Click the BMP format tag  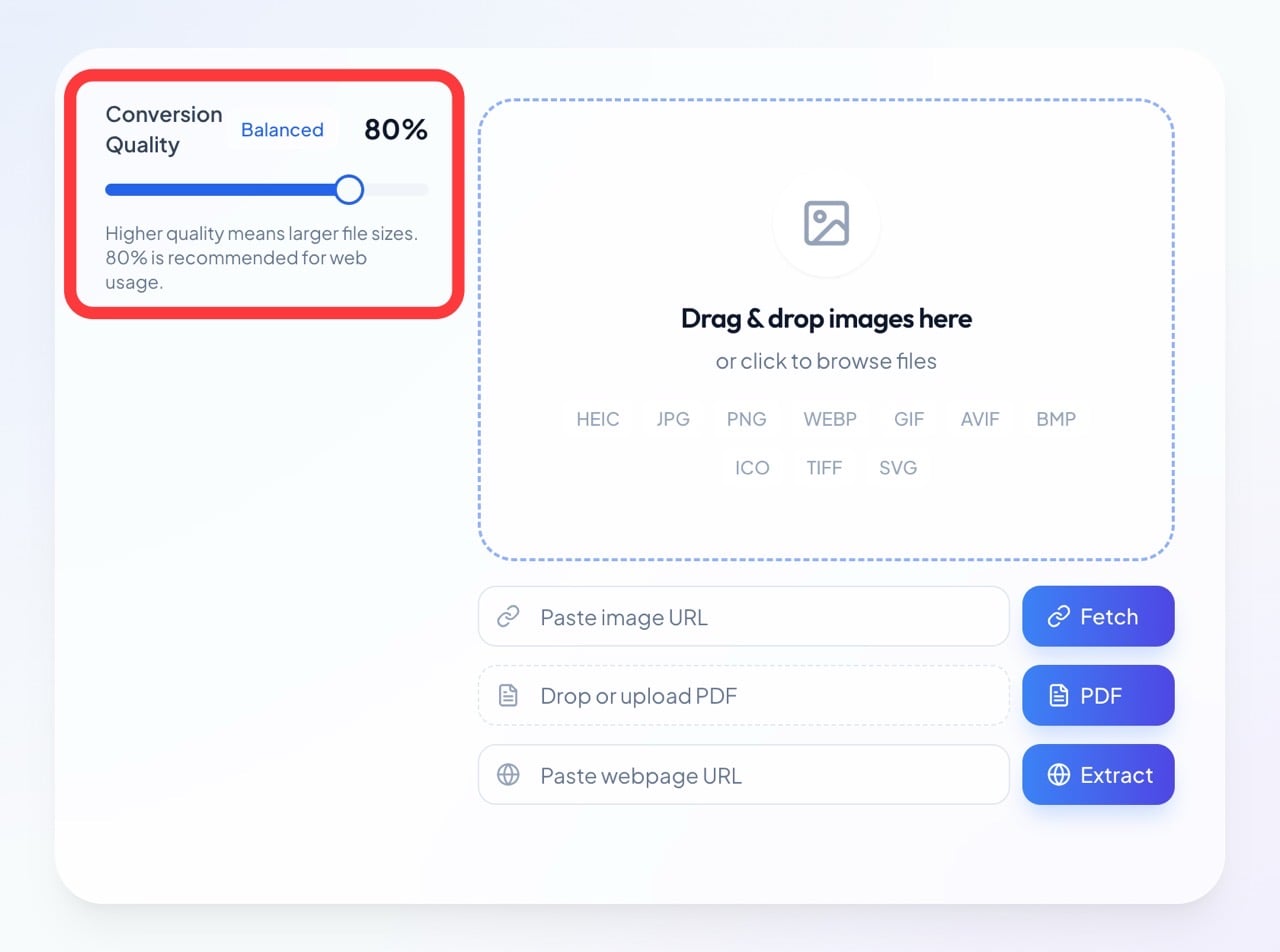[x=1056, y=419]
